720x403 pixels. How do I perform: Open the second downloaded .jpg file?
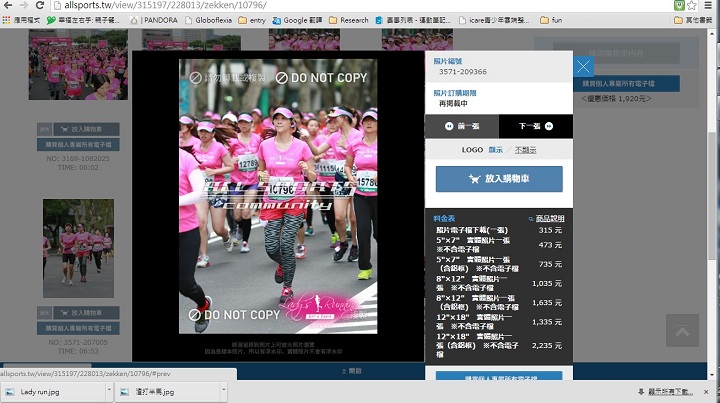pyautogui.click(x=168, y=392)
